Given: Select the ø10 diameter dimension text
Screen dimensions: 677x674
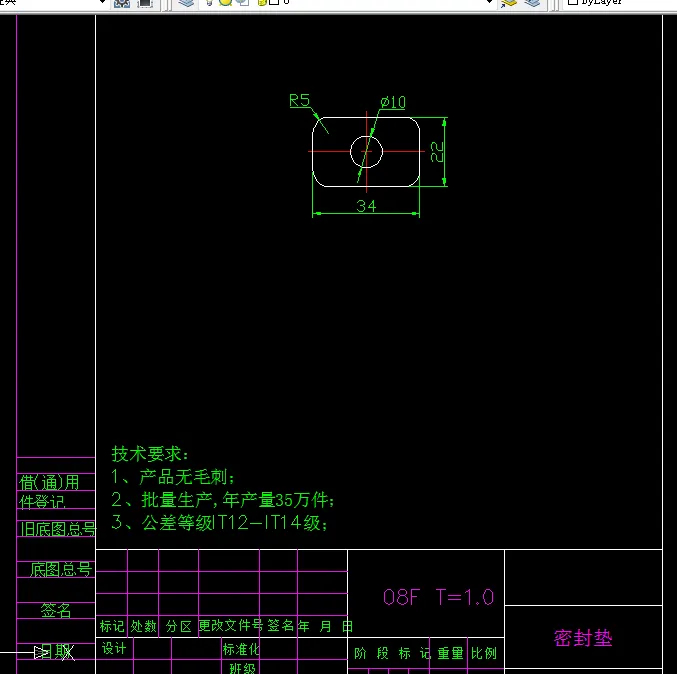Looking at the screenshot, I should (x=393, y=102).
